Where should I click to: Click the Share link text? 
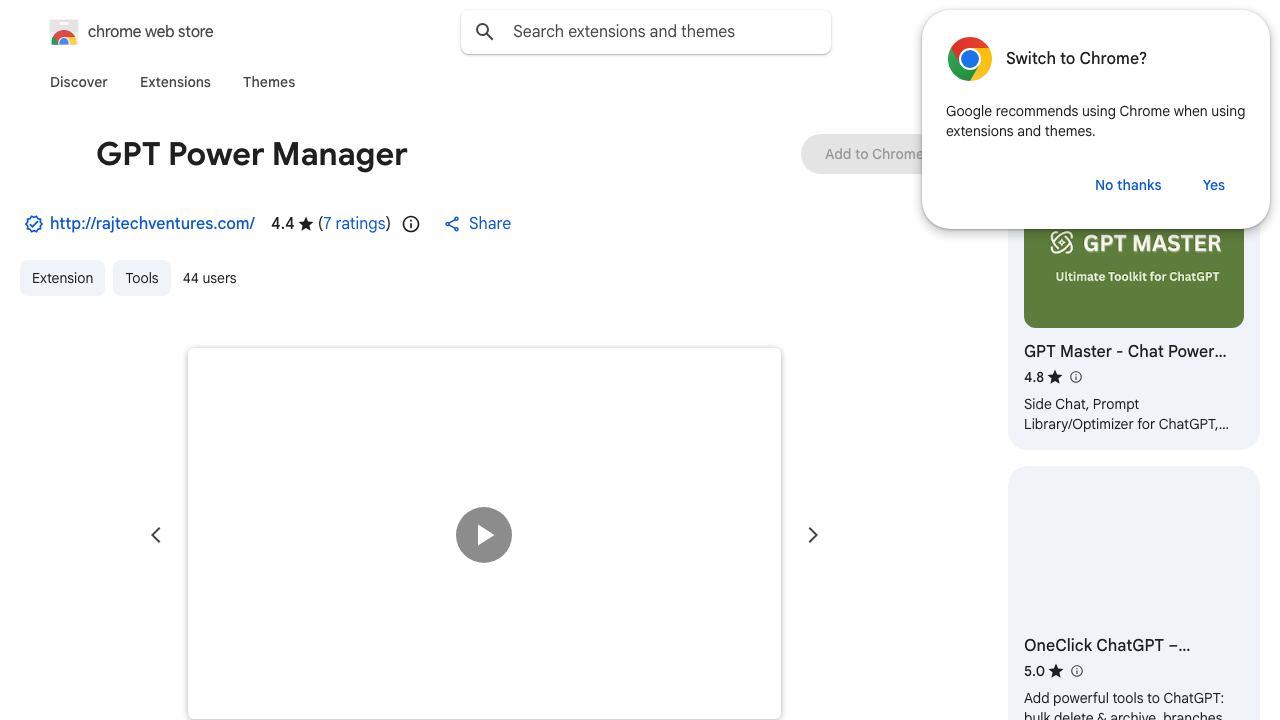[x=490, y=224]
